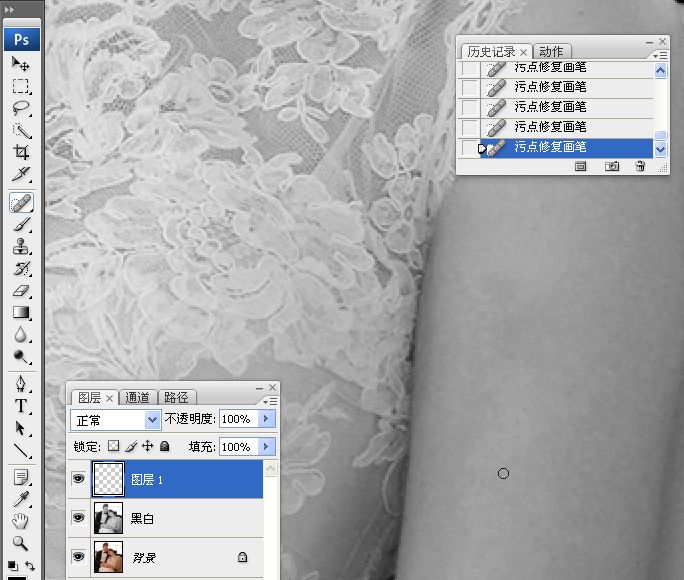Select the Dodge tool
The height and width of the screenshot is (580, 684).
click(x=21, y=356)
